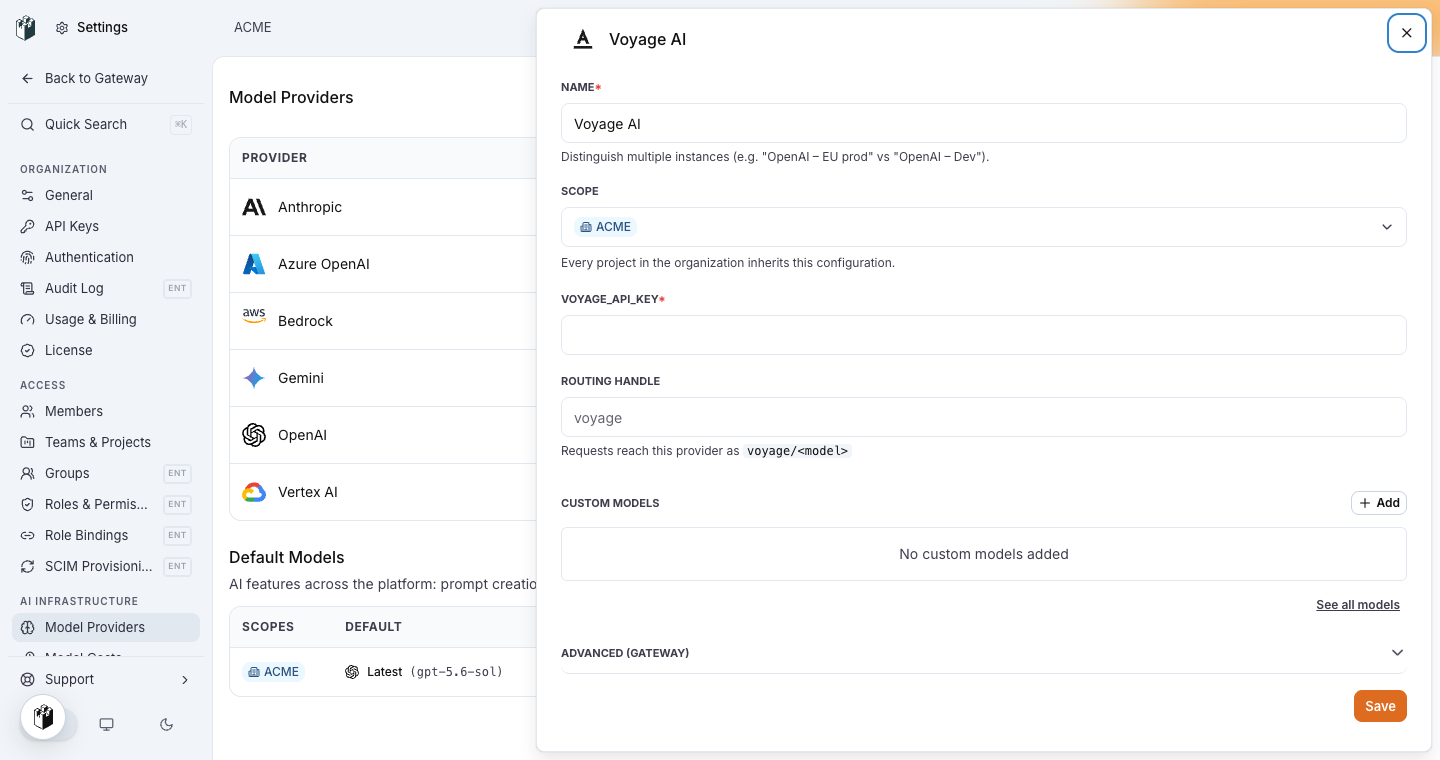Click the Roles & Permissions shield icon
Image resolution: width=1440 pixels, height=760 pixels.
point(28,504)
